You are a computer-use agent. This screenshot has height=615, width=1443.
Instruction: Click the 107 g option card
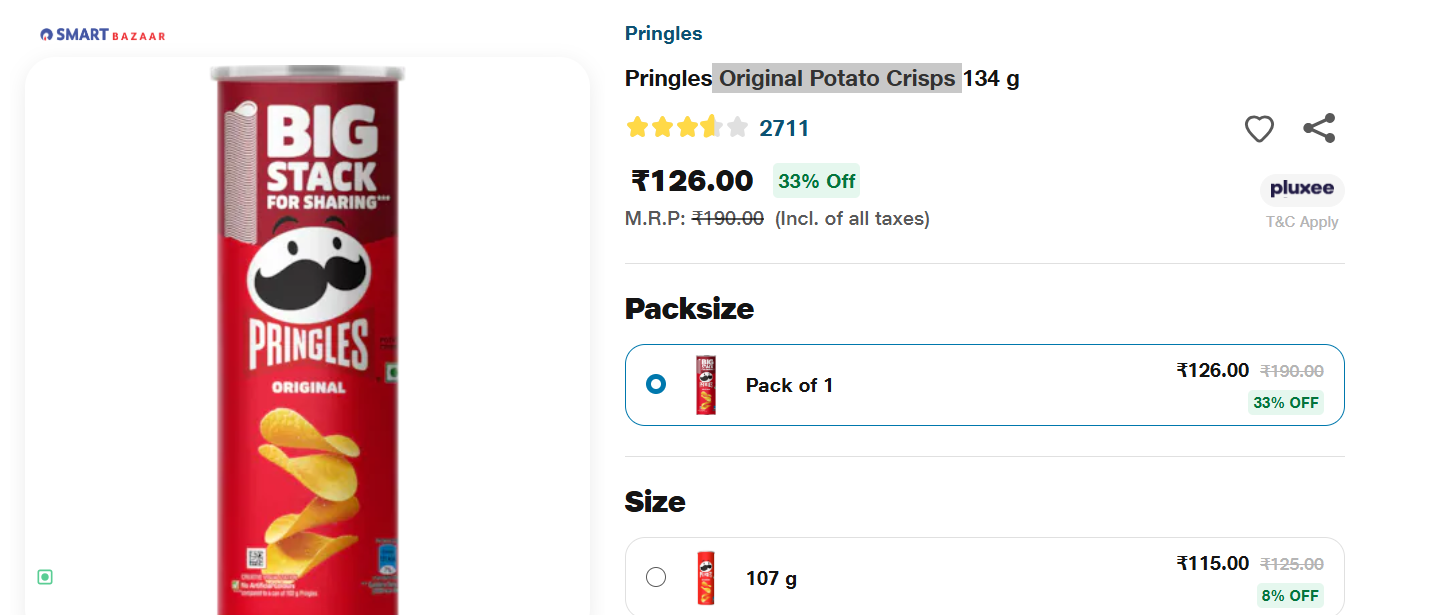tap(985, 577)
